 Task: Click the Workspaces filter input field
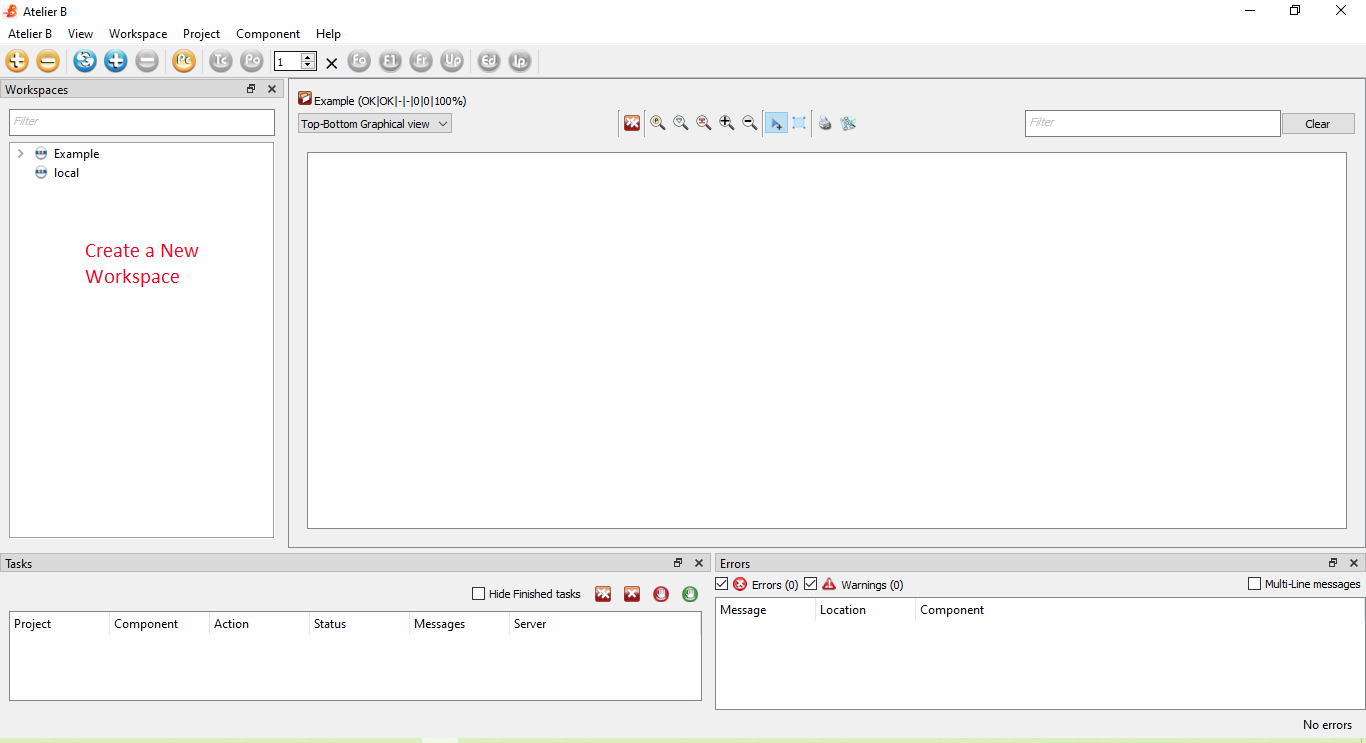tap(142, 122)
